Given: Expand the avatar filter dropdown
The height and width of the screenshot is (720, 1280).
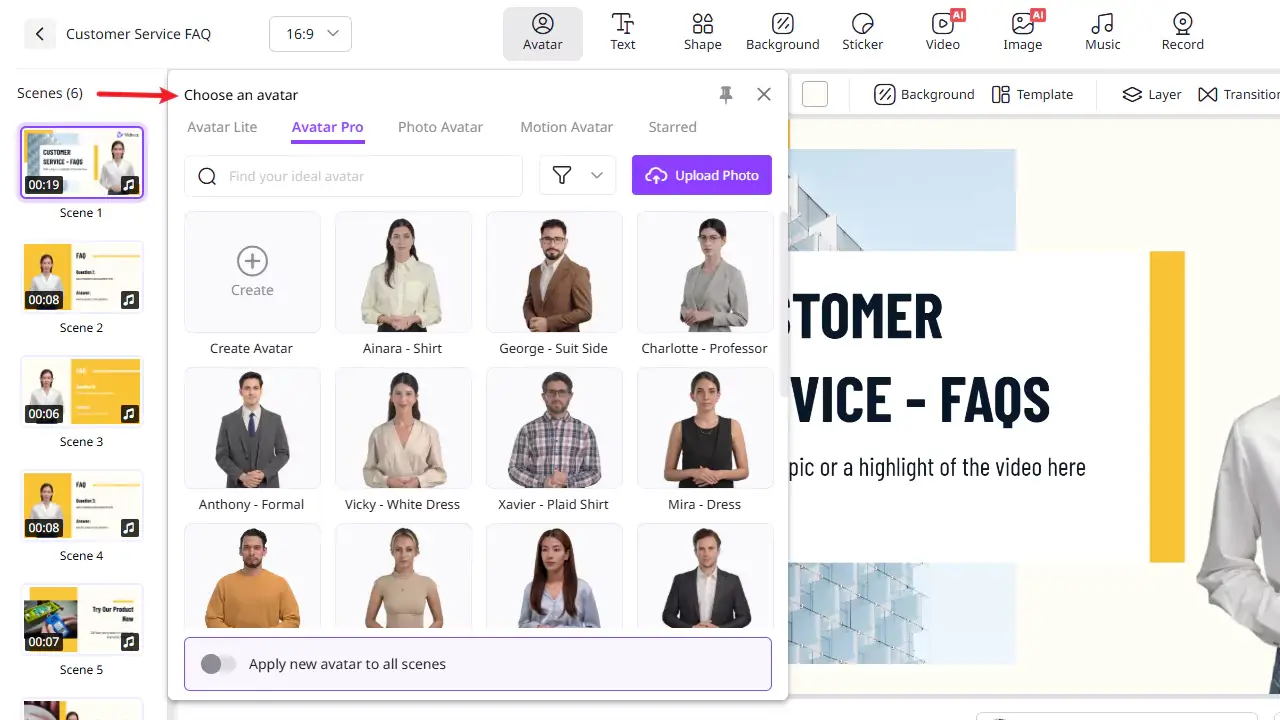Looking at the screenshot, I should point(577,176).
